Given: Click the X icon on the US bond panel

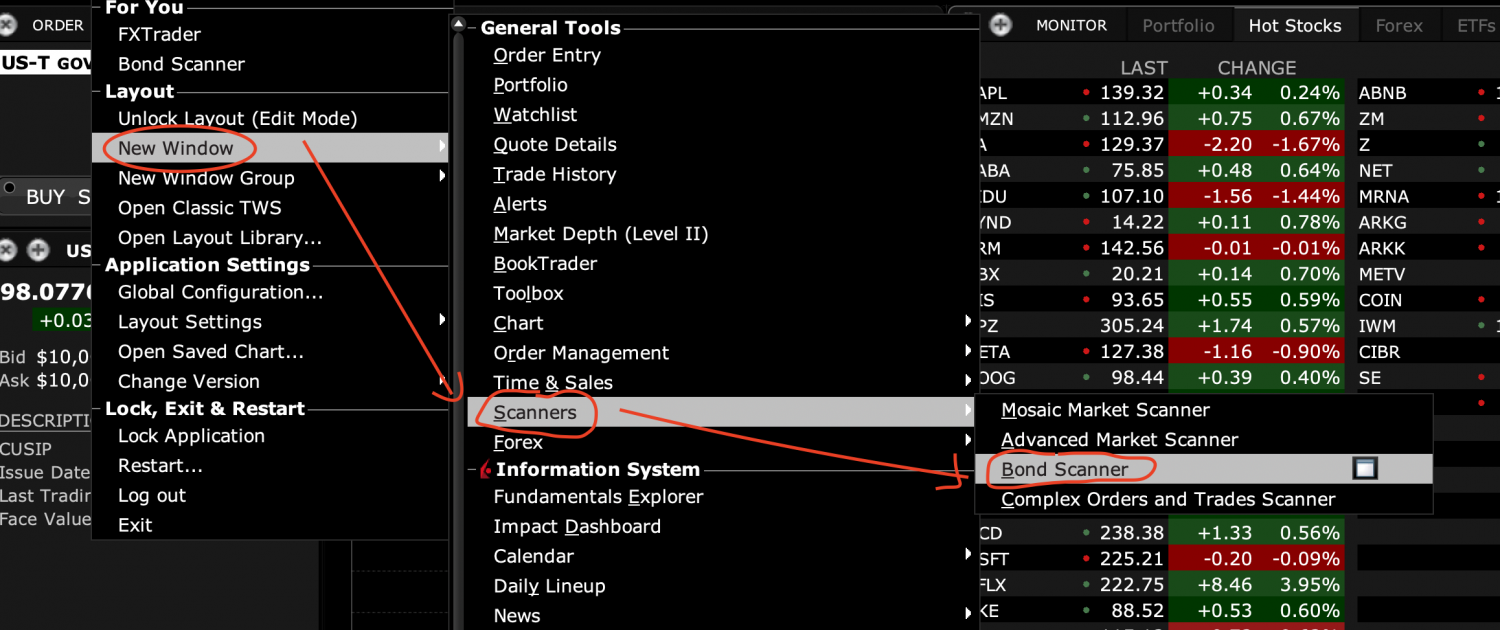Looking at the screenshot, I should 8,250.
